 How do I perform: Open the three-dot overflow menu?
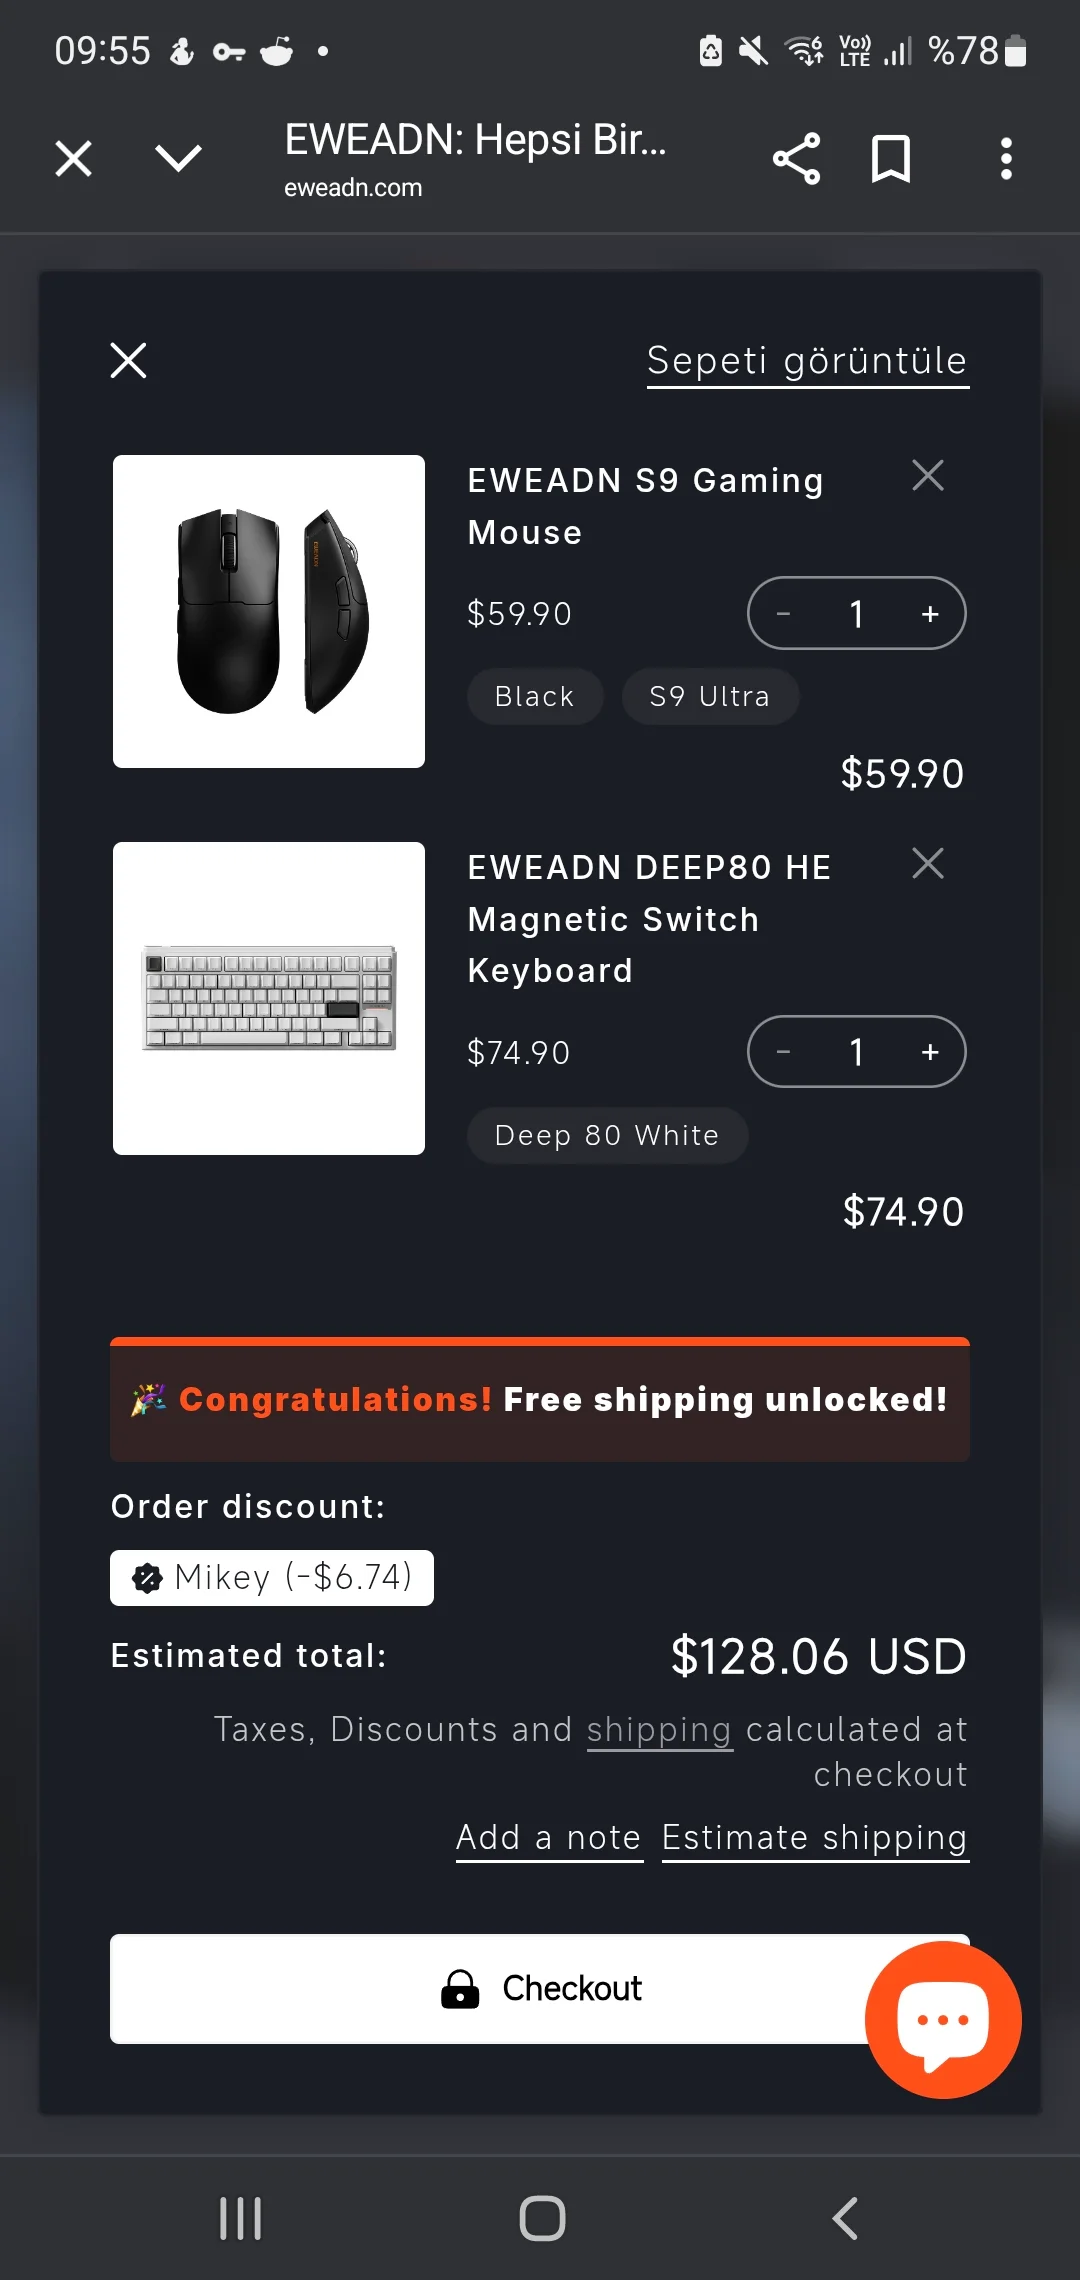[x=1006, y=159]
